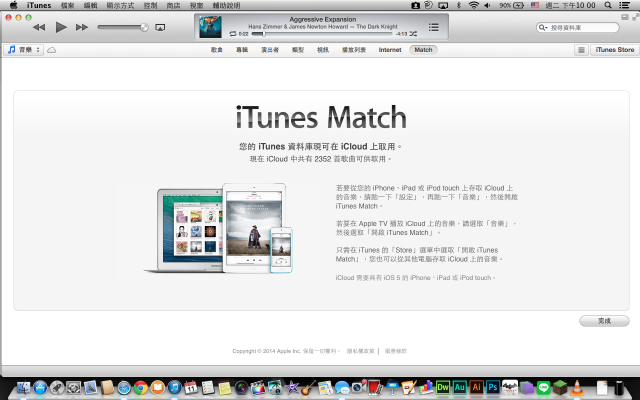This screenshot has height=400, width=640.
Task: Open the AirPlay output menu beside the volume slider
Action: coord(160,27)
